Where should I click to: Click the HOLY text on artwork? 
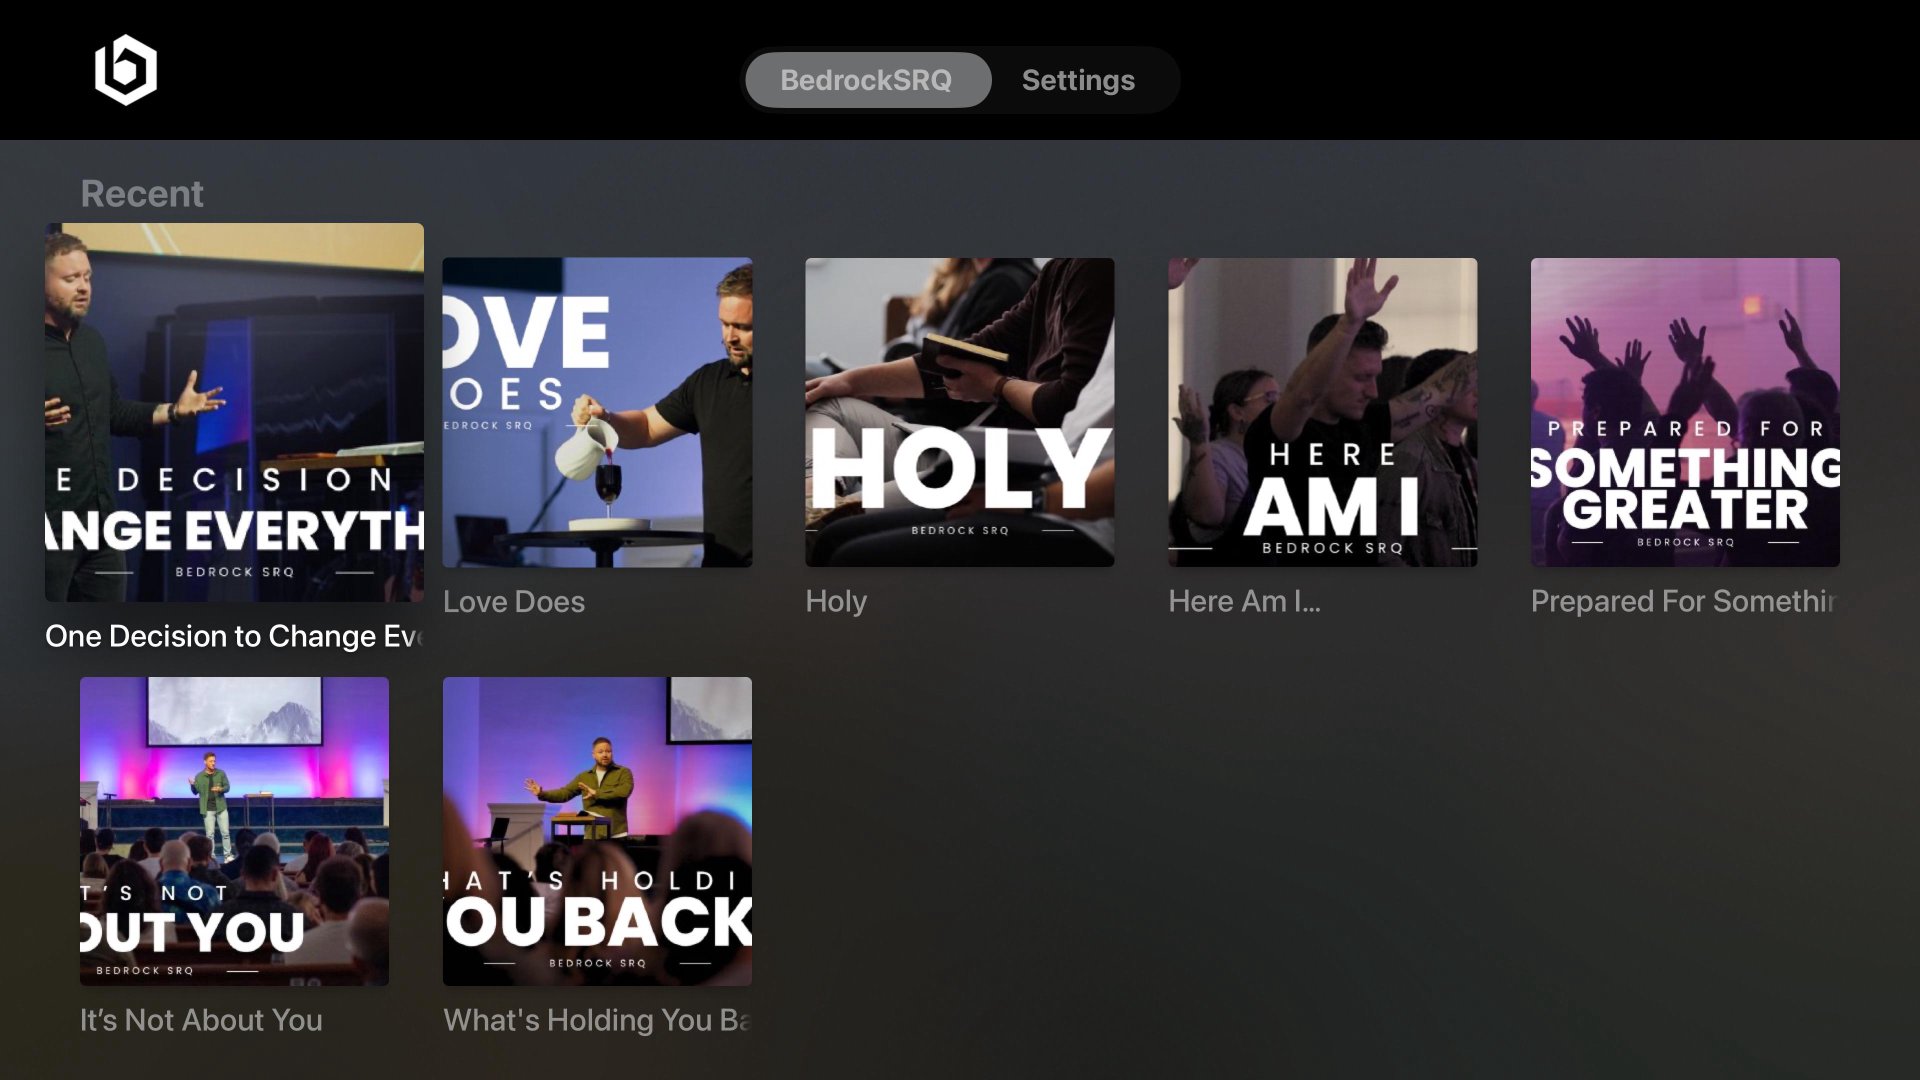tap(959, 468)
